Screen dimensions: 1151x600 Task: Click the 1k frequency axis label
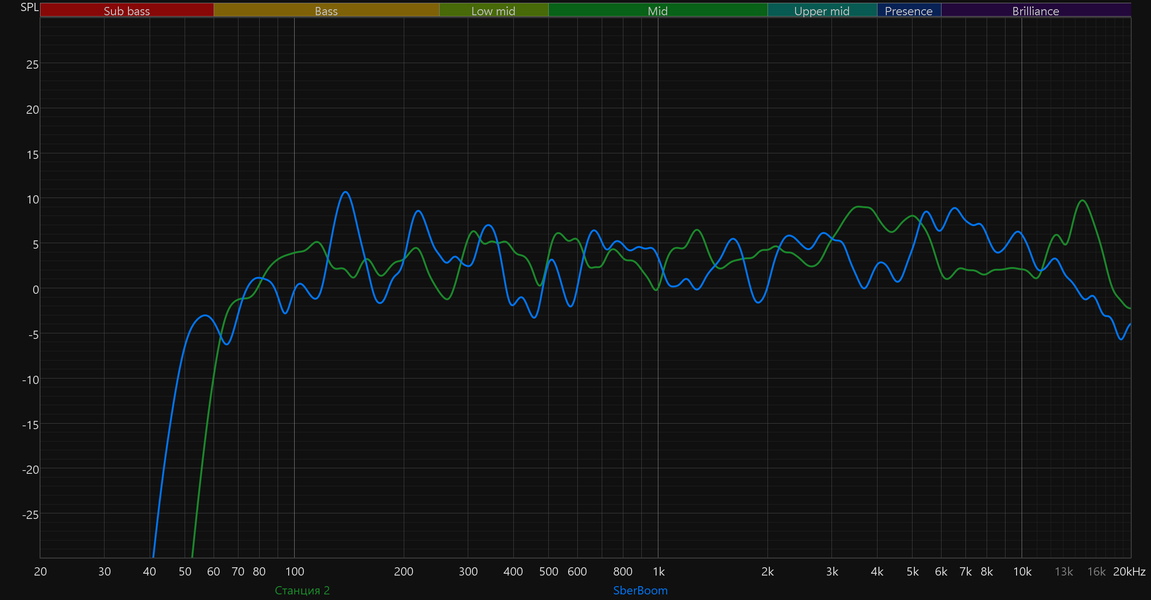point(658,571)
